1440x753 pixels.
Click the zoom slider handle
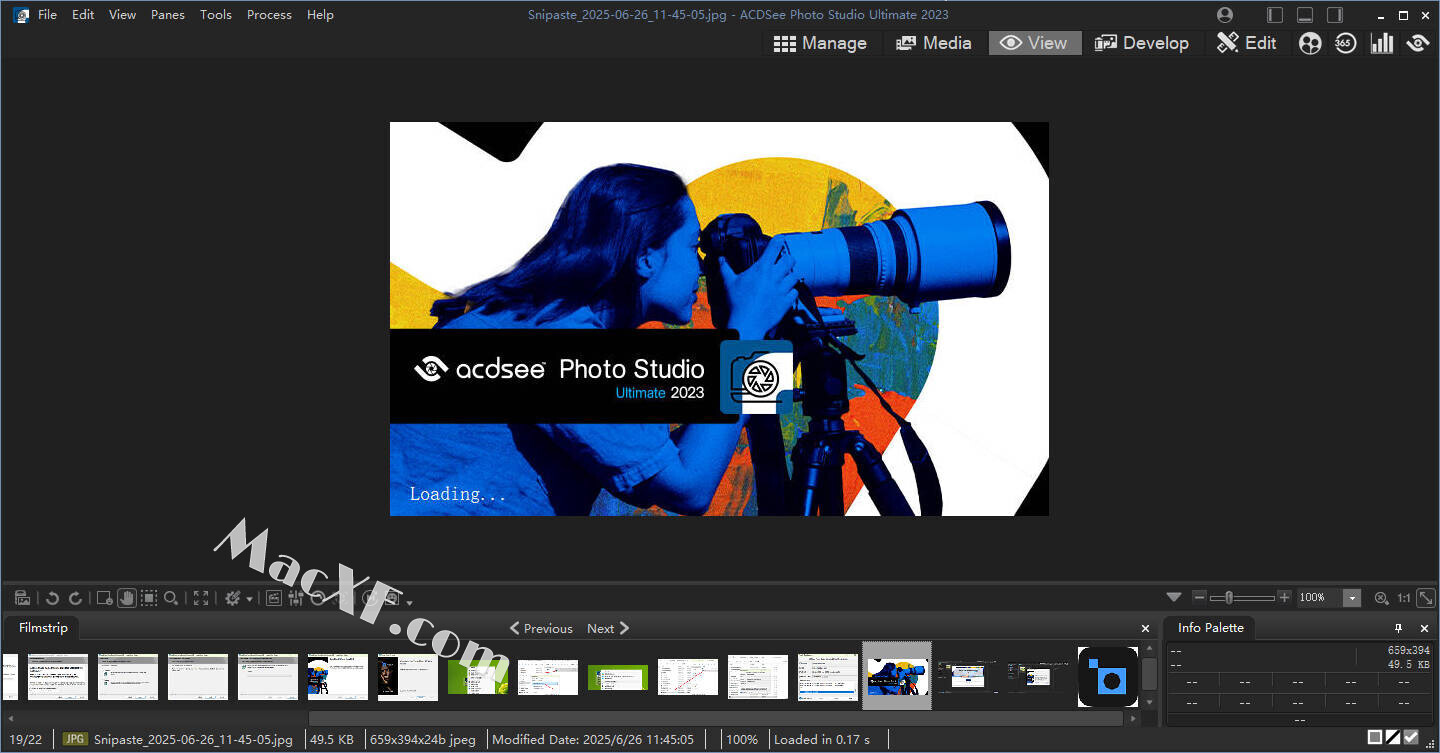tap(1229, 597)
